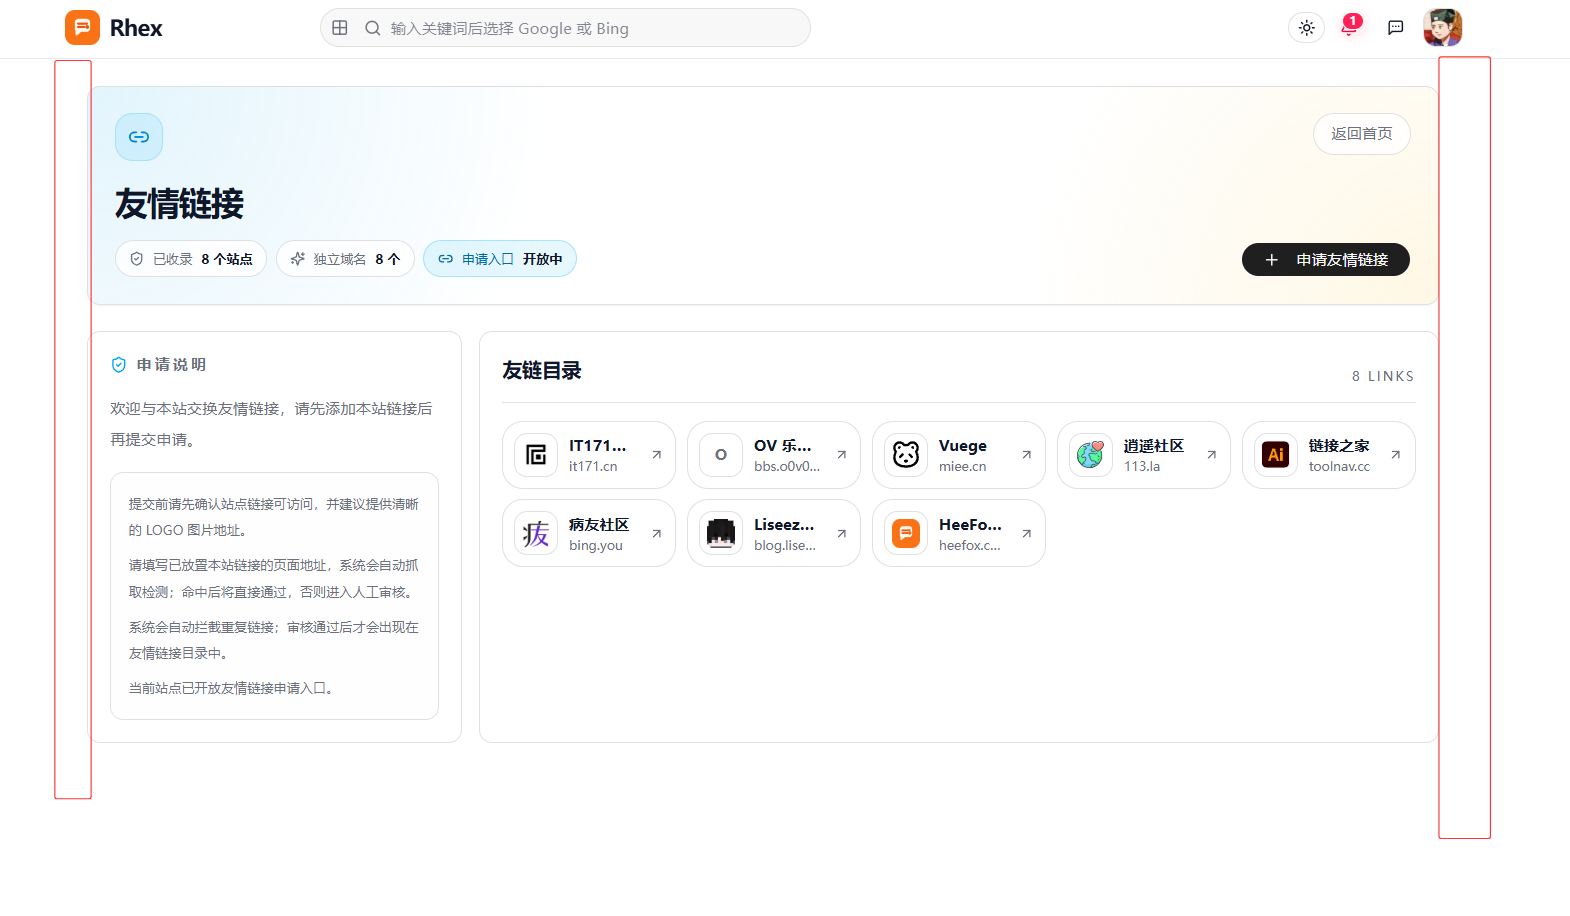Click the orange Rhex logo icon
Screen dimensions: 1570x916
(x=82, y=28)
